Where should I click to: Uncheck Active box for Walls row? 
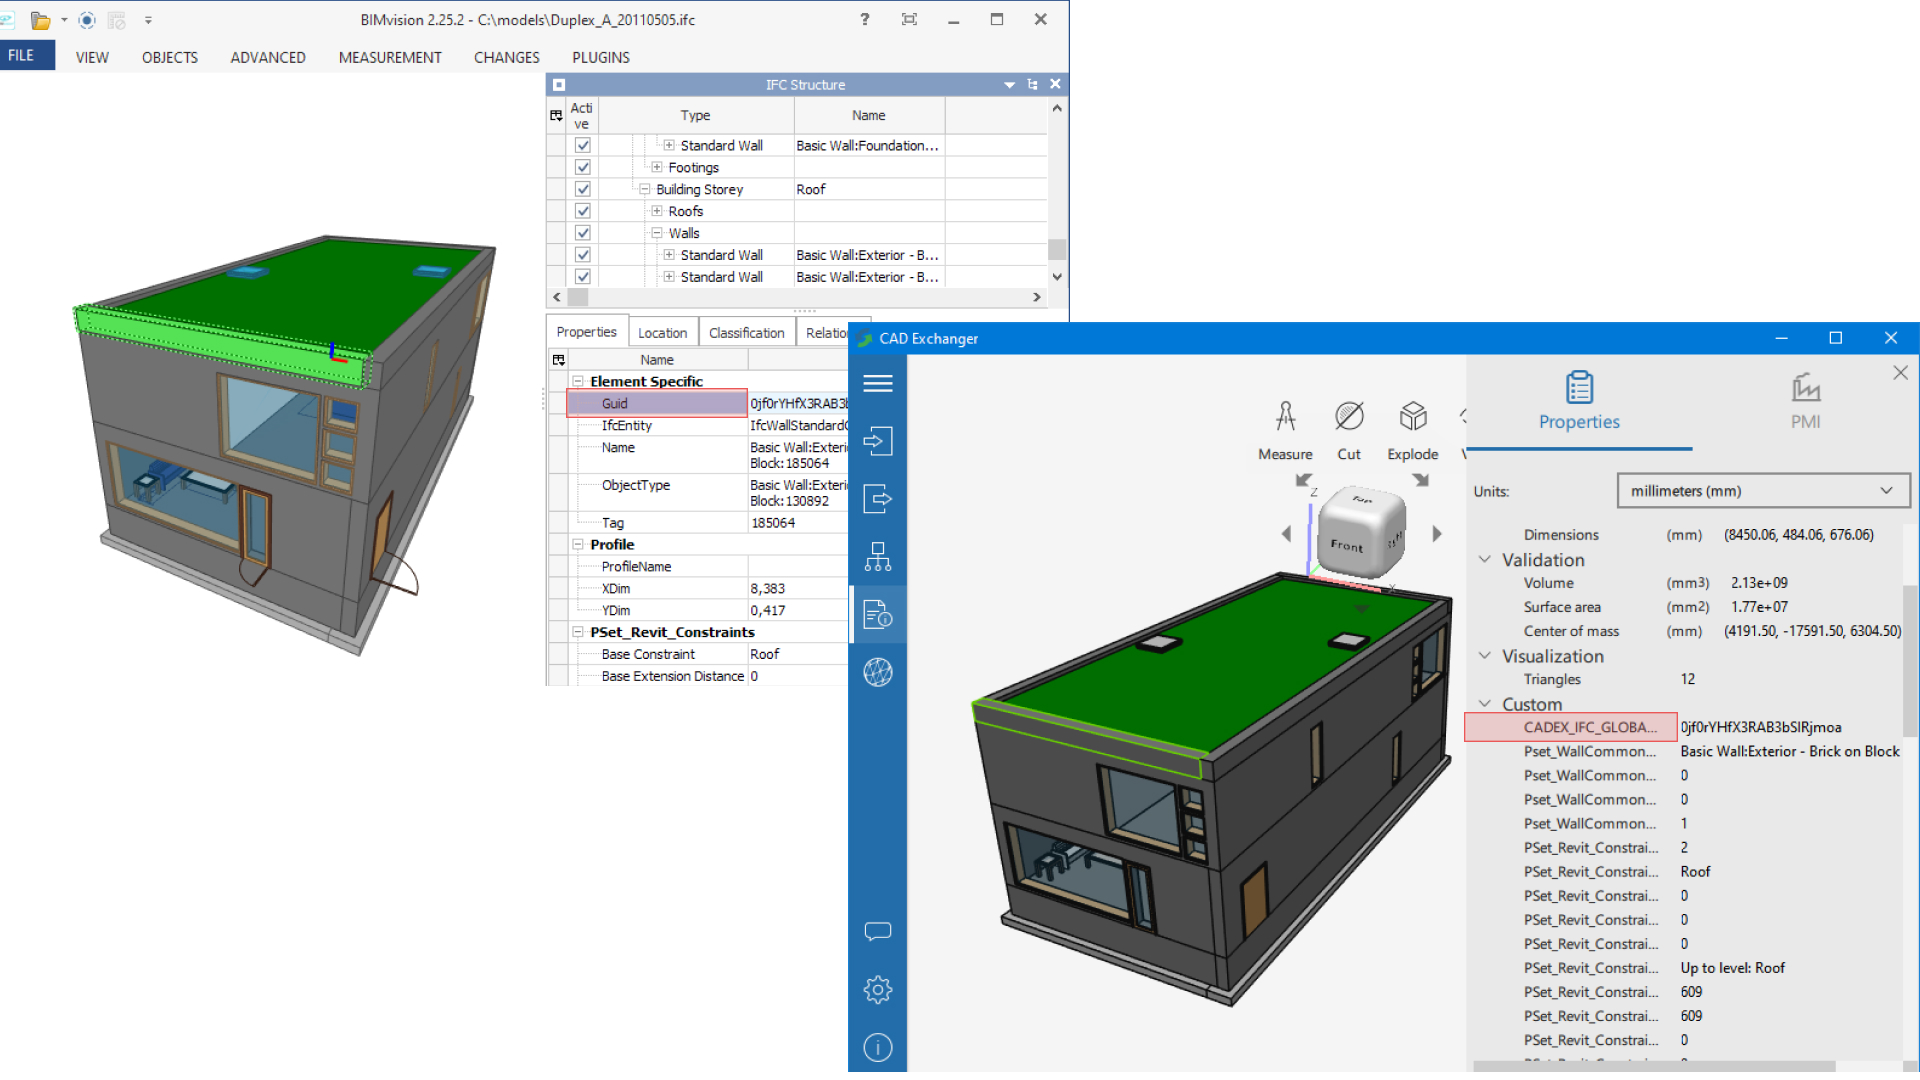click(x=583, y=234)
